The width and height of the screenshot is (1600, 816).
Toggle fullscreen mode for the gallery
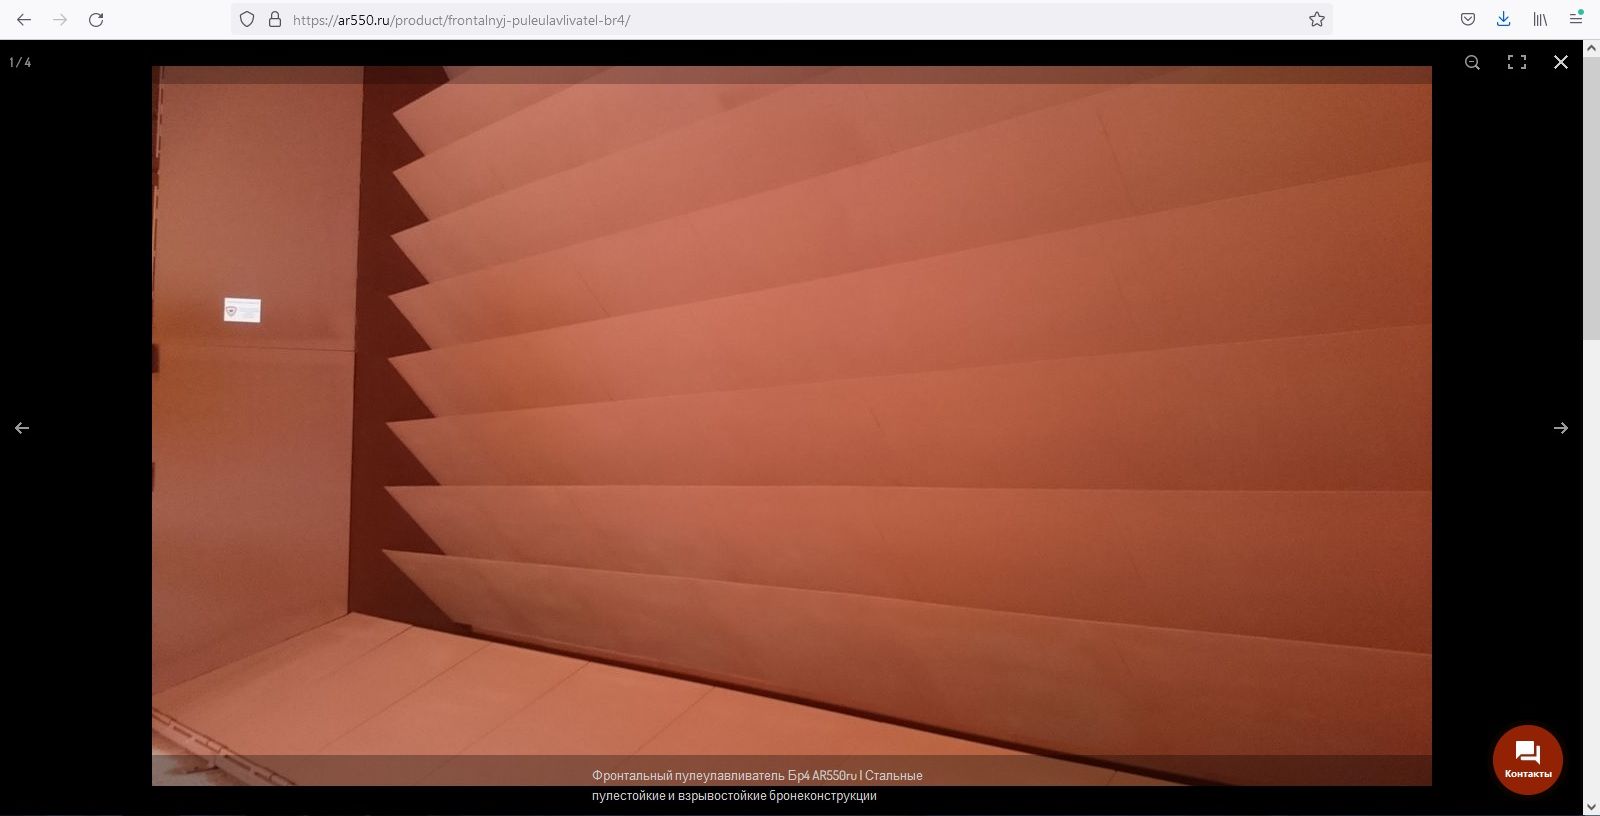pyautogui.click(x=1517, y=62)
